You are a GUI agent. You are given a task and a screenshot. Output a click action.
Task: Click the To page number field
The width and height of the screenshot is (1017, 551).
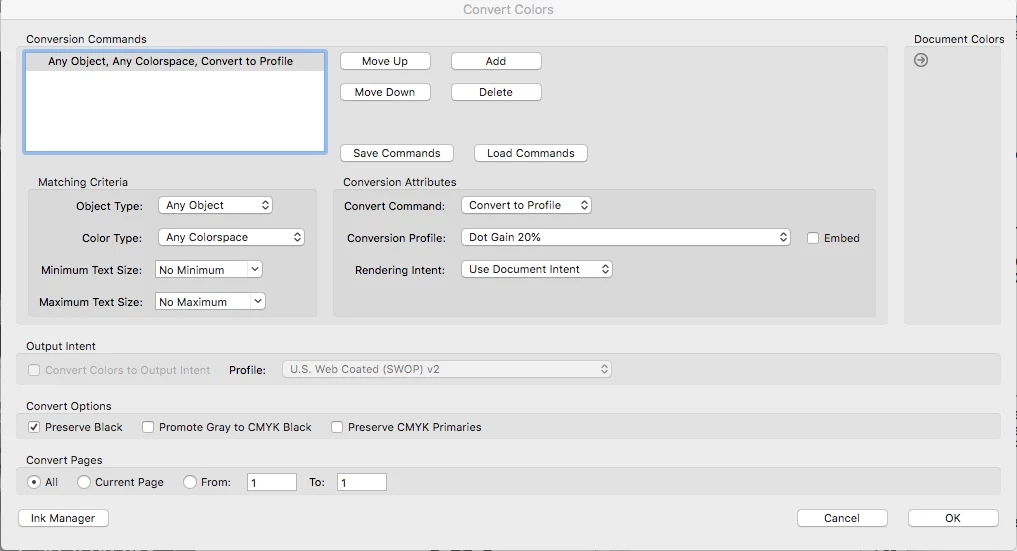tap(362, 482)
